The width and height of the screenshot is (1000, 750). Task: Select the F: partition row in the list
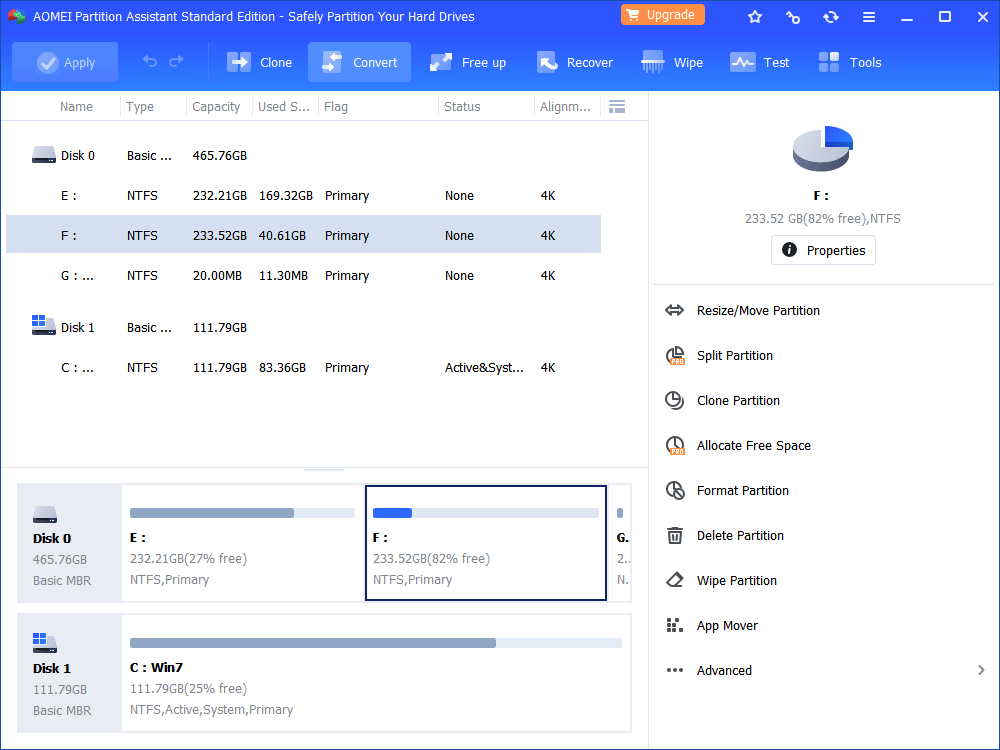(x=300, y=235)
